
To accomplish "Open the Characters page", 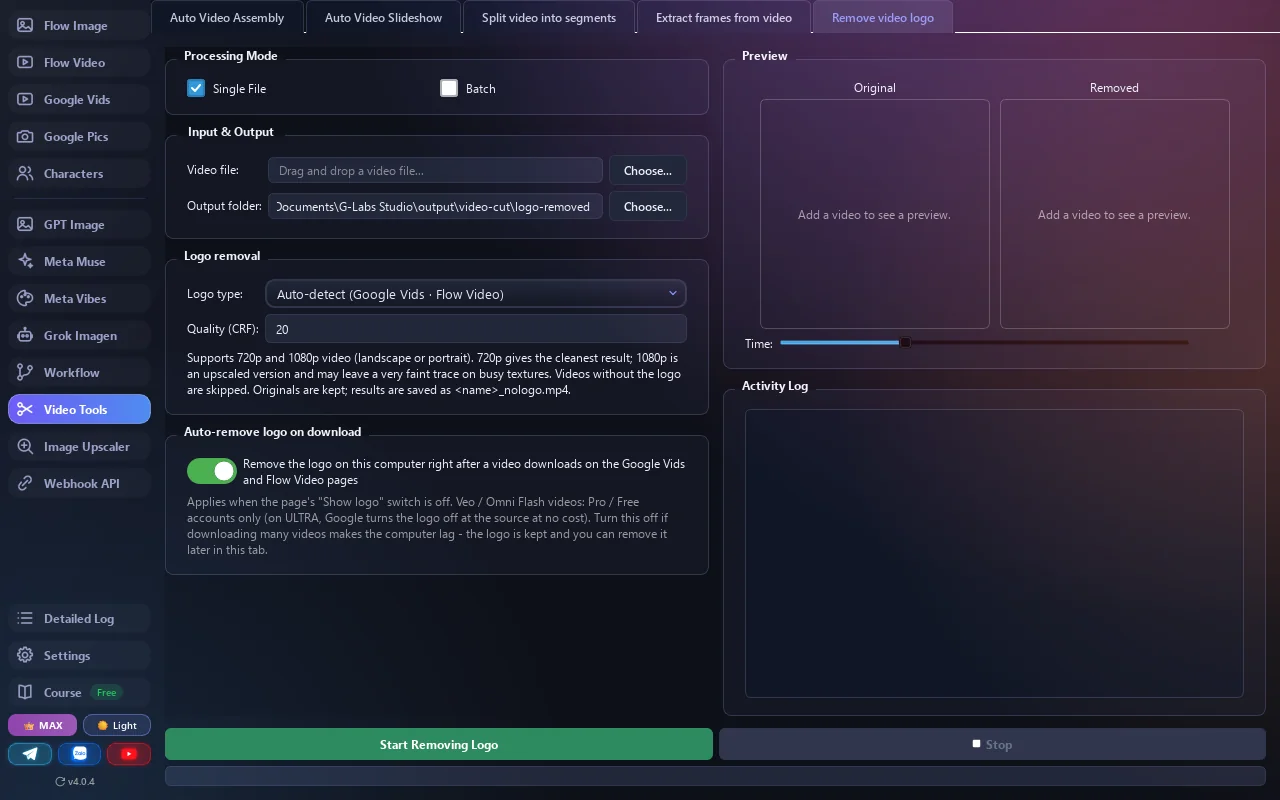I will 79,174.
